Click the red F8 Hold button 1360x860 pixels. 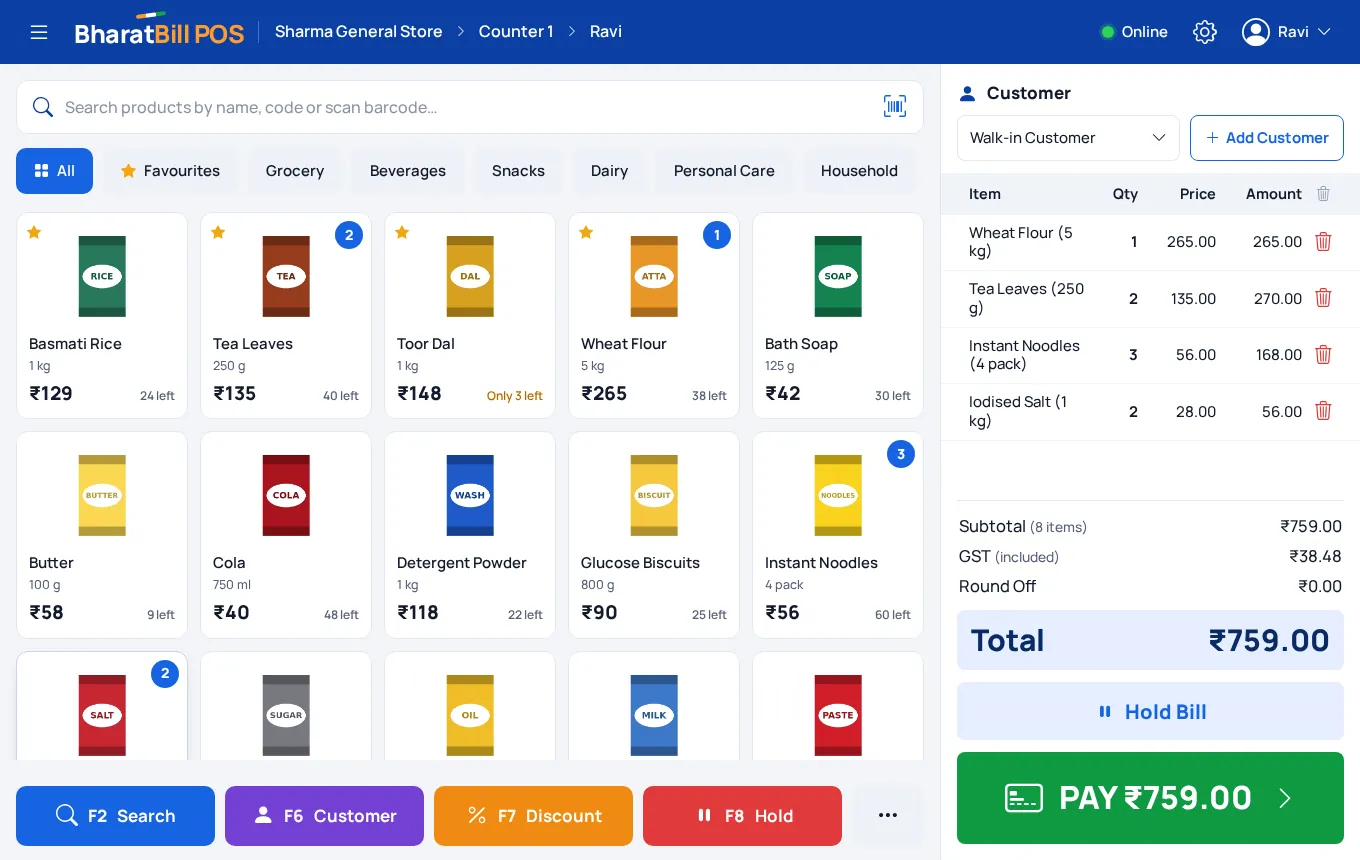743,816
